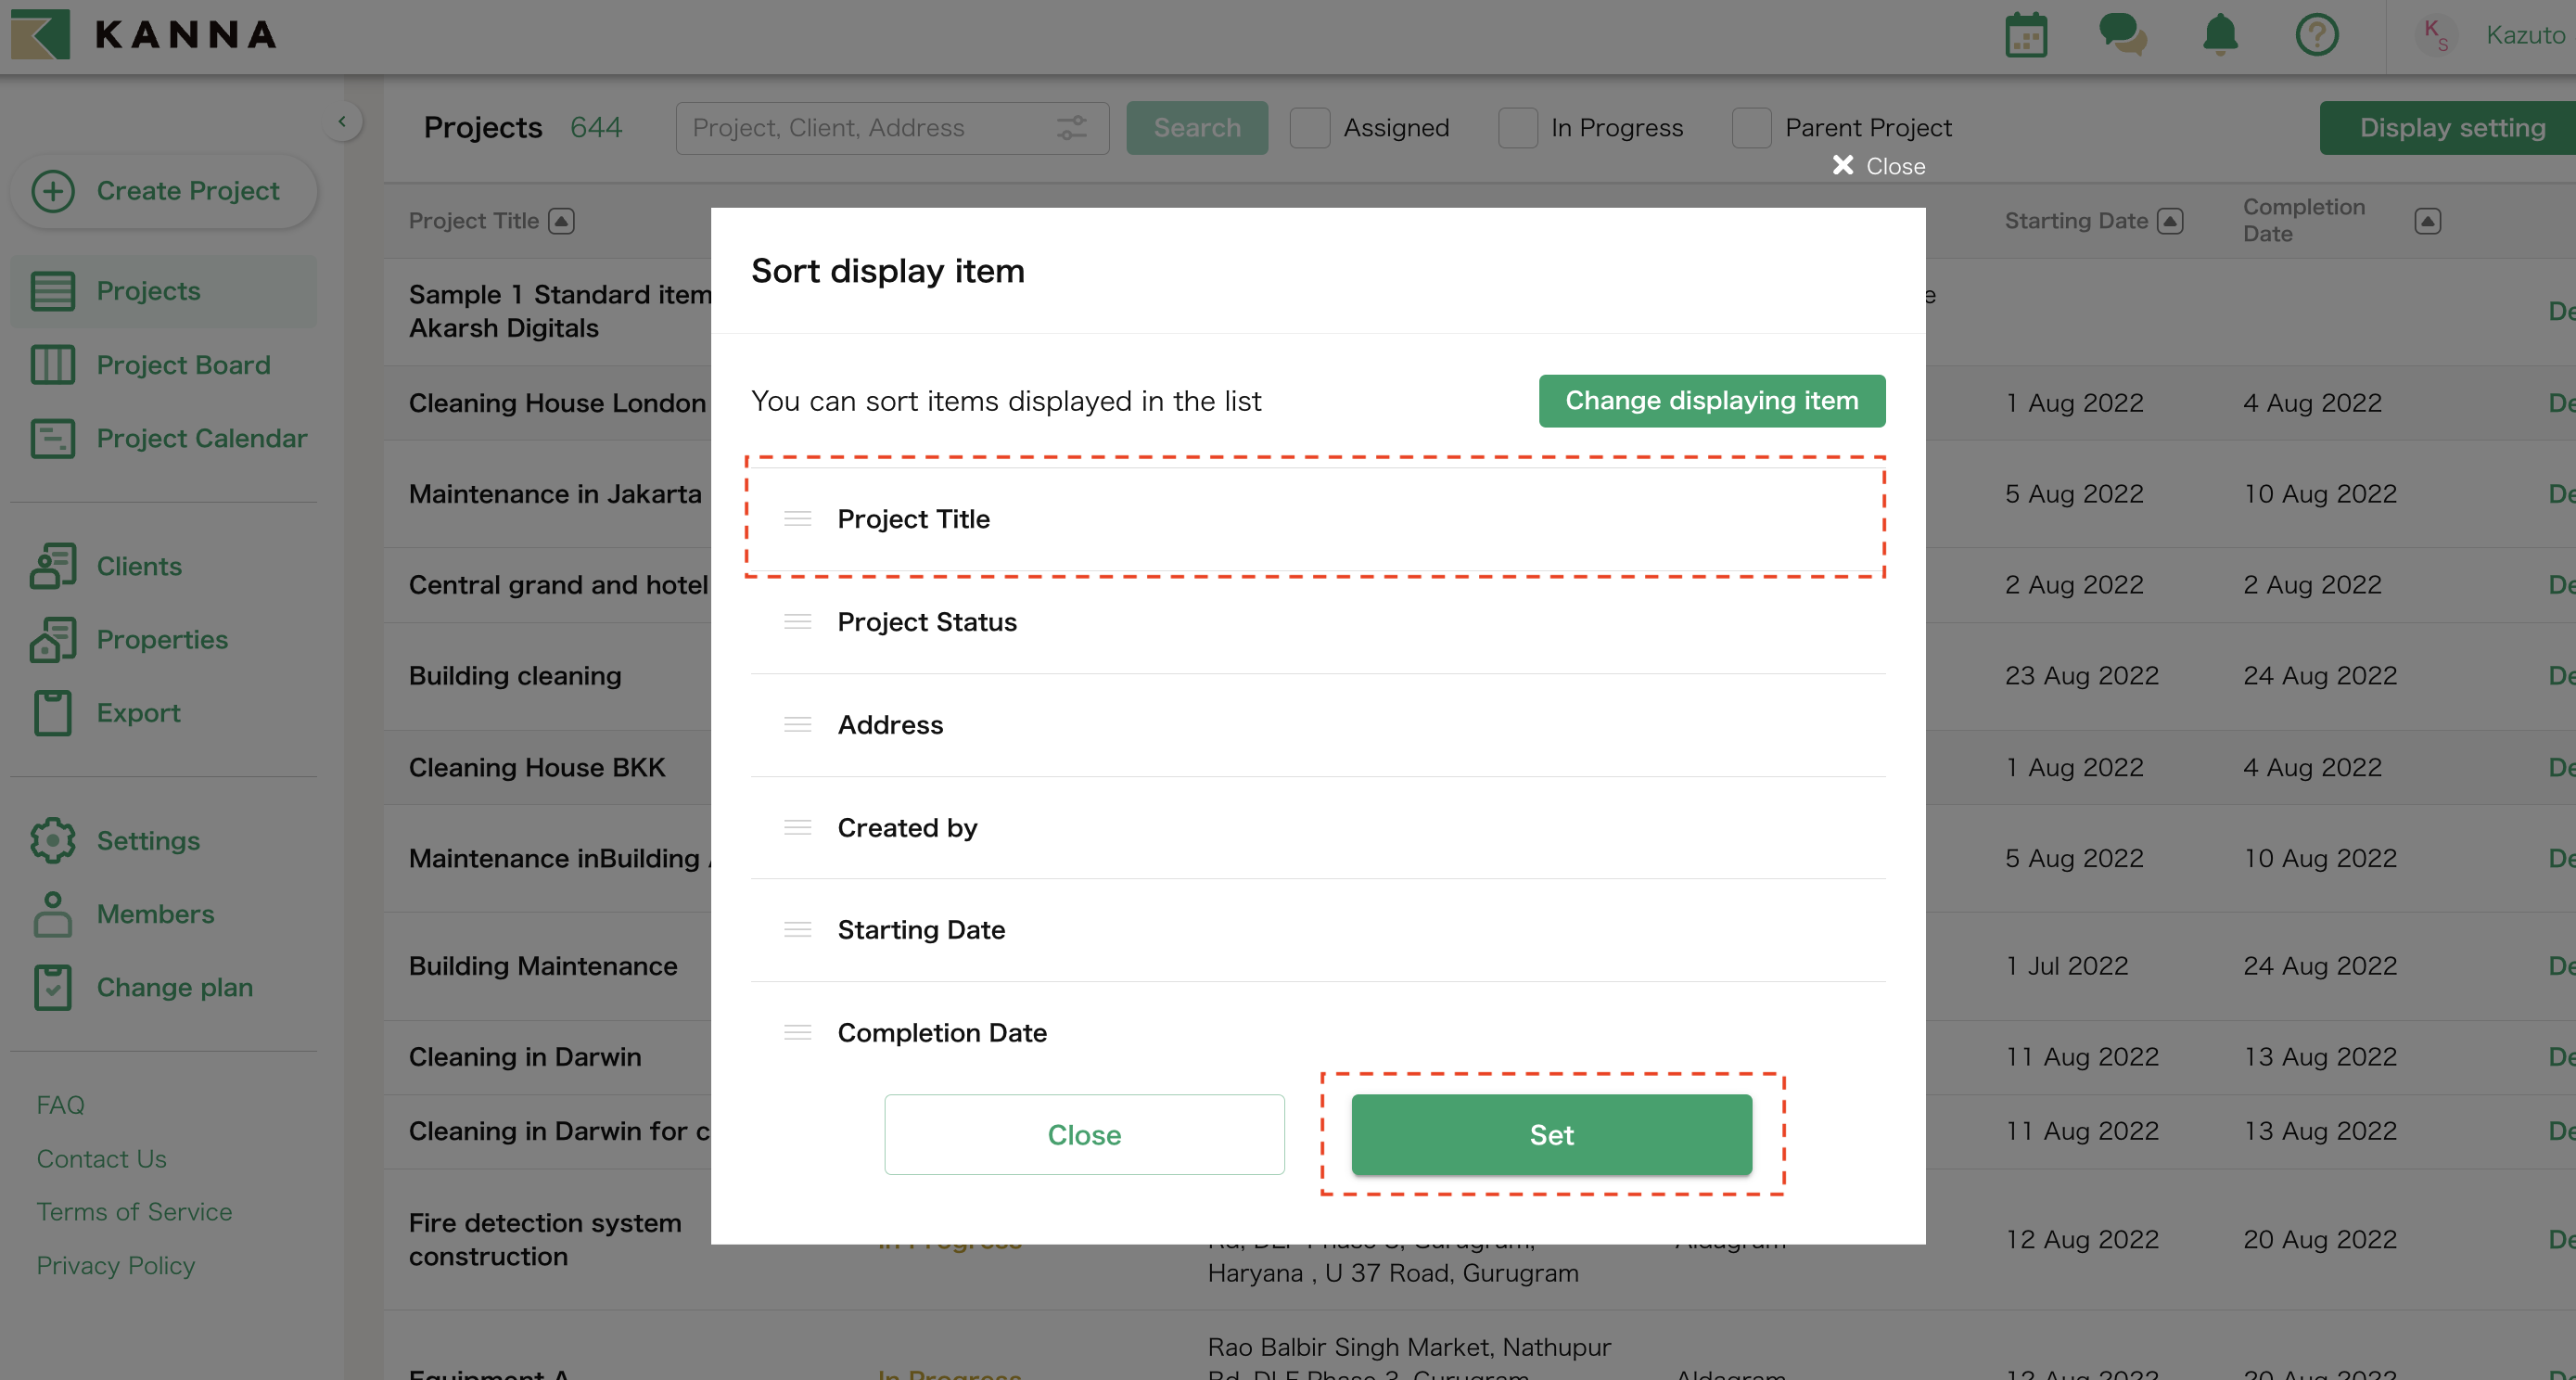Open Project Board in sidebar
This screenshot has width=2576, height=1380.
(183, 365)
